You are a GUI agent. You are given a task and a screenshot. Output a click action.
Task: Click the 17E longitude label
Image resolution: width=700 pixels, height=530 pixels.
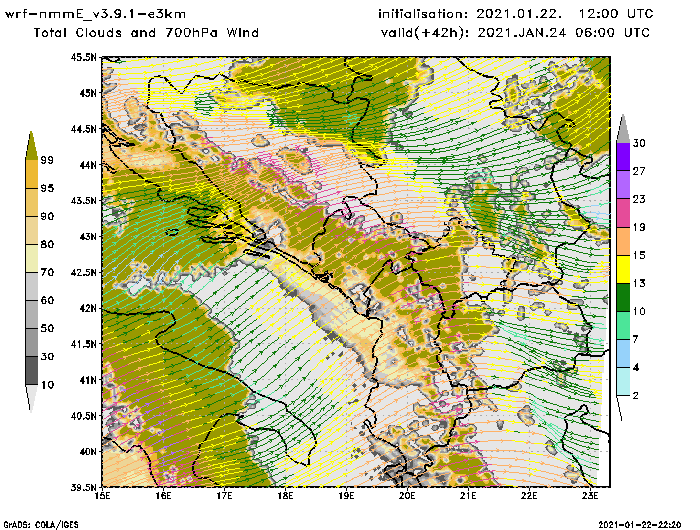pos(225,496)
